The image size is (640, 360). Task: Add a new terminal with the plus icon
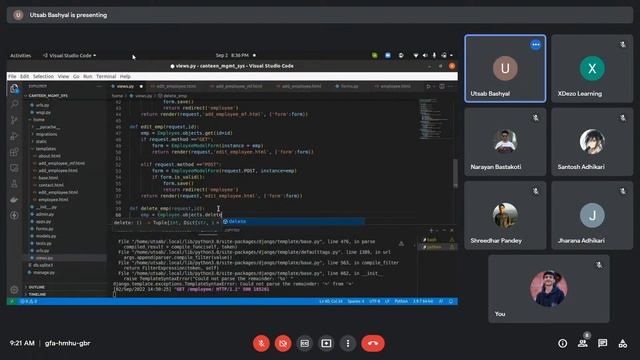coord(431,230)
